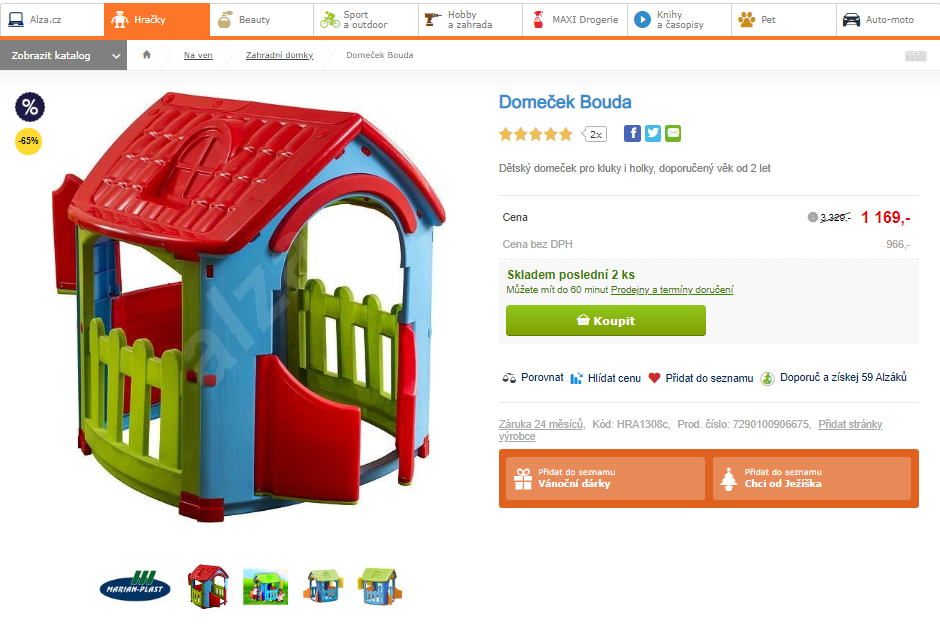
Task: Navigate to Zahradní domky breadcrumb
Action: point(279,55)
